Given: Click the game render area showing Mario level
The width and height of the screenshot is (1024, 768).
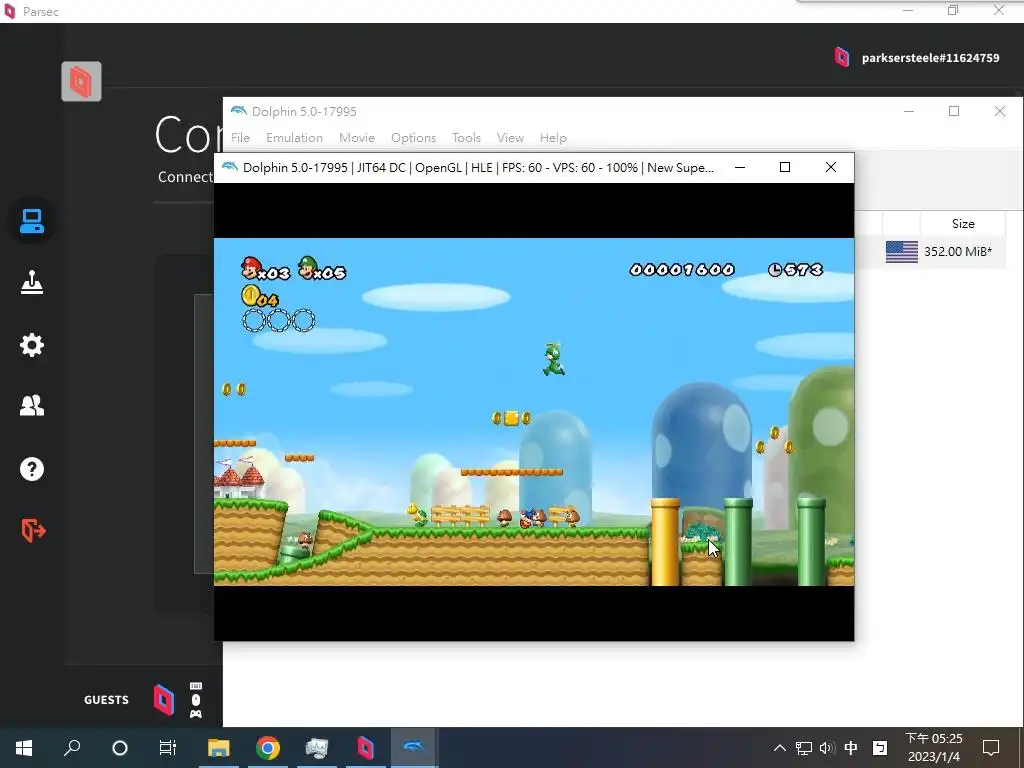Looking at the screenshot, I should (534, 411).
